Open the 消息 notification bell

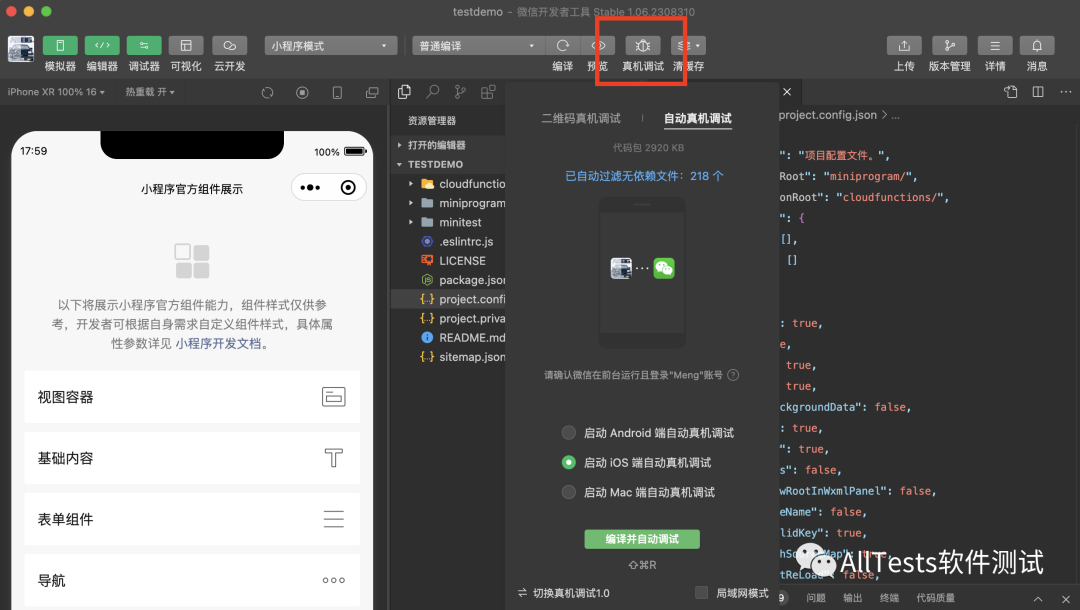pos(1037,45)
